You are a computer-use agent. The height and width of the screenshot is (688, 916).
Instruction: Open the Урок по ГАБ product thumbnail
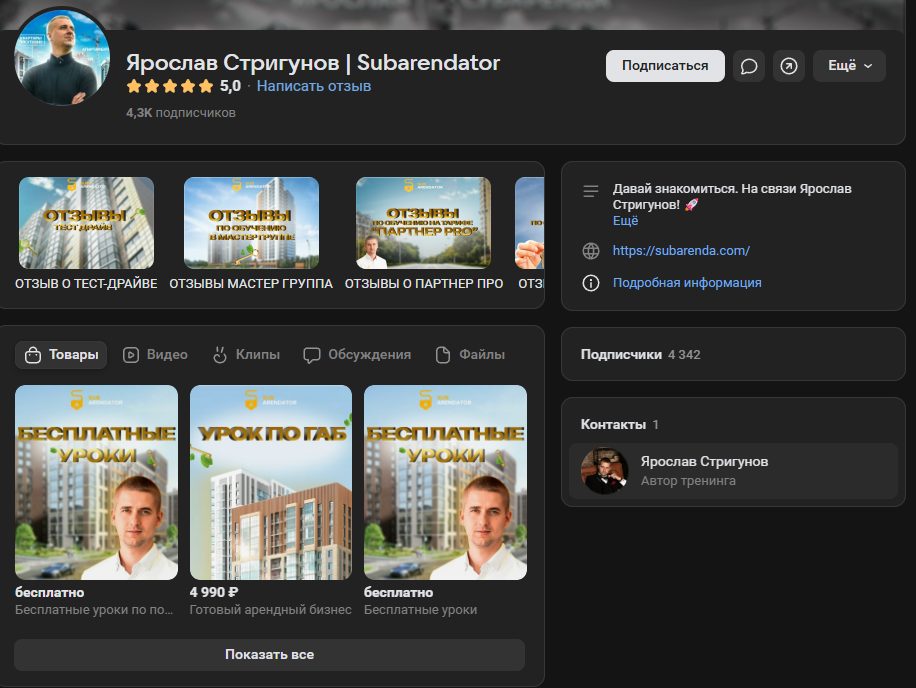click(x=271, y=482)
